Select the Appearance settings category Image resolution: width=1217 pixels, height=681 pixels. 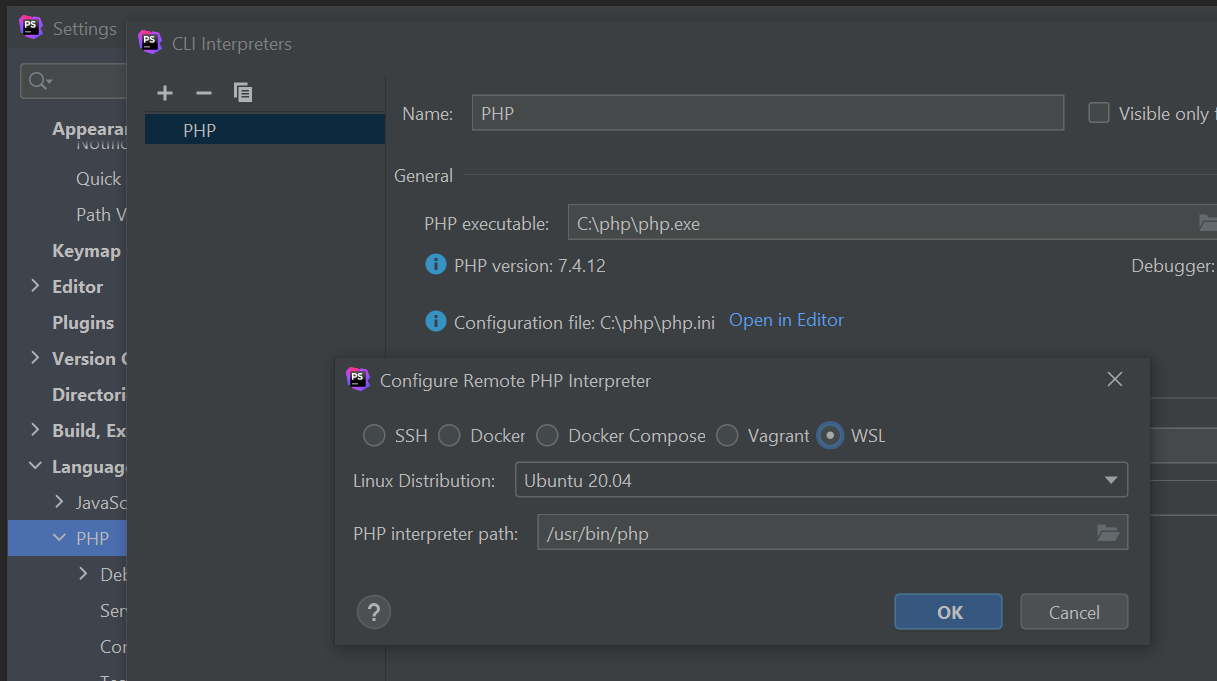89,128
